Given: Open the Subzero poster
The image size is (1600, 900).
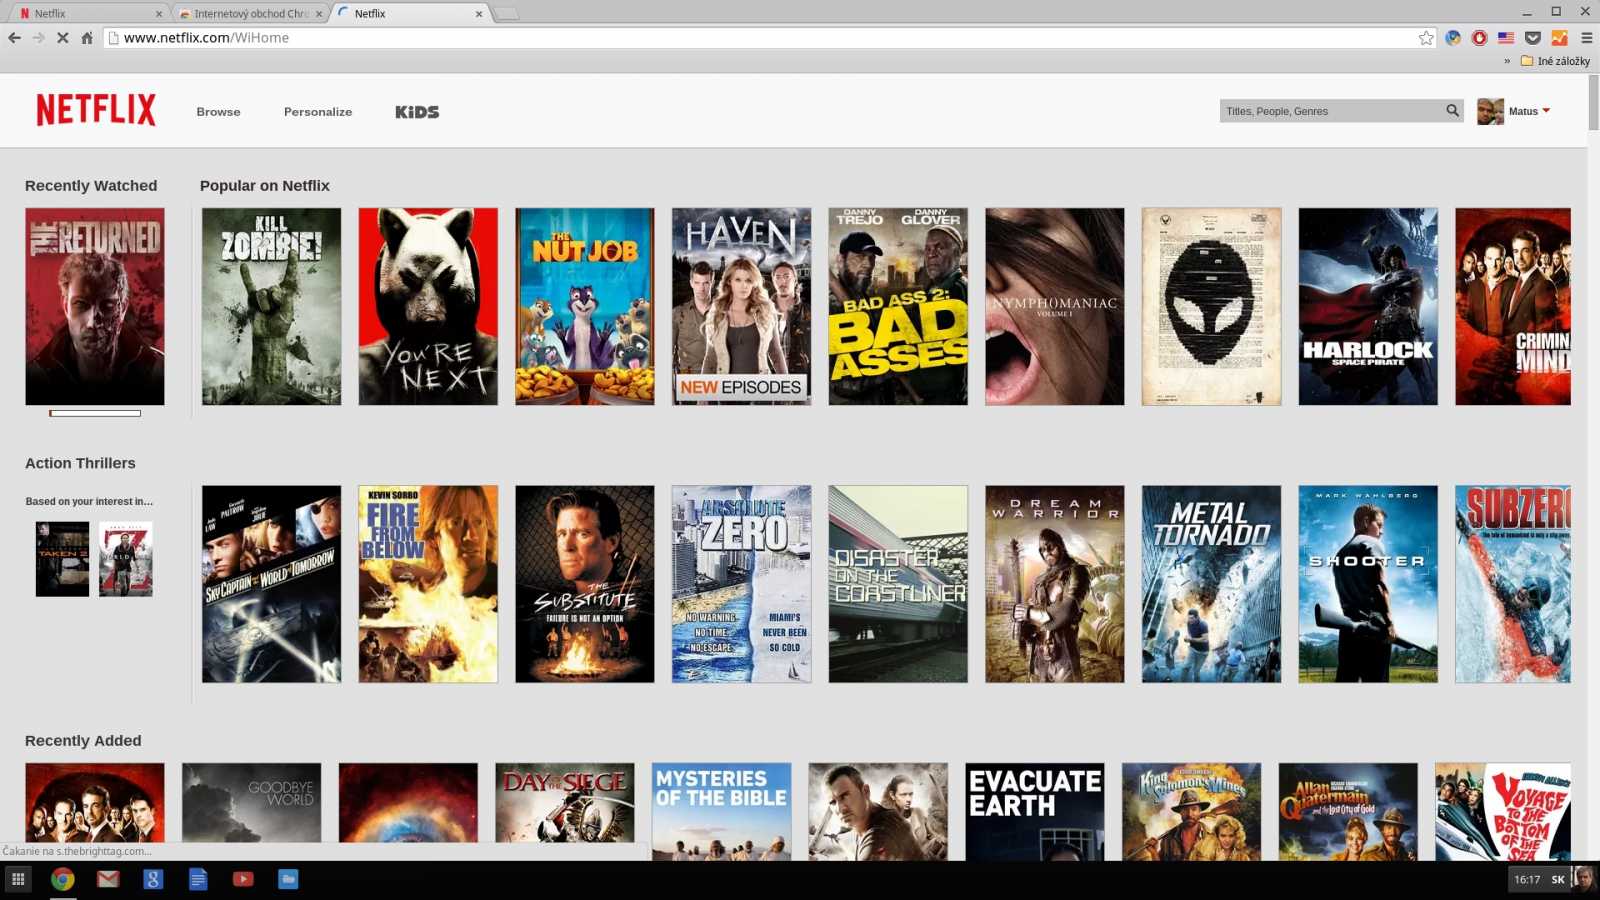Looking at the screenshot, I should [x=1513, y=584].
